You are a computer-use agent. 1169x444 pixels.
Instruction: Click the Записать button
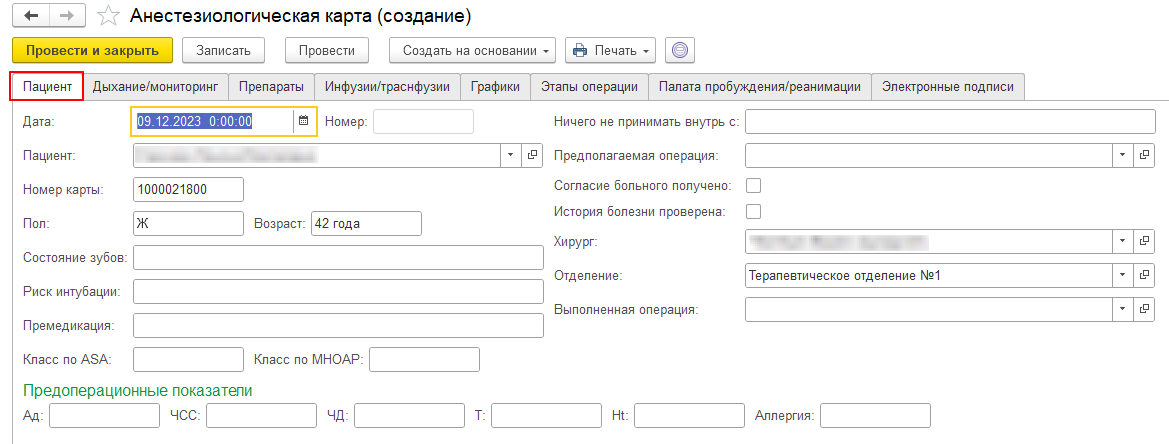click(x=223, y=50)
